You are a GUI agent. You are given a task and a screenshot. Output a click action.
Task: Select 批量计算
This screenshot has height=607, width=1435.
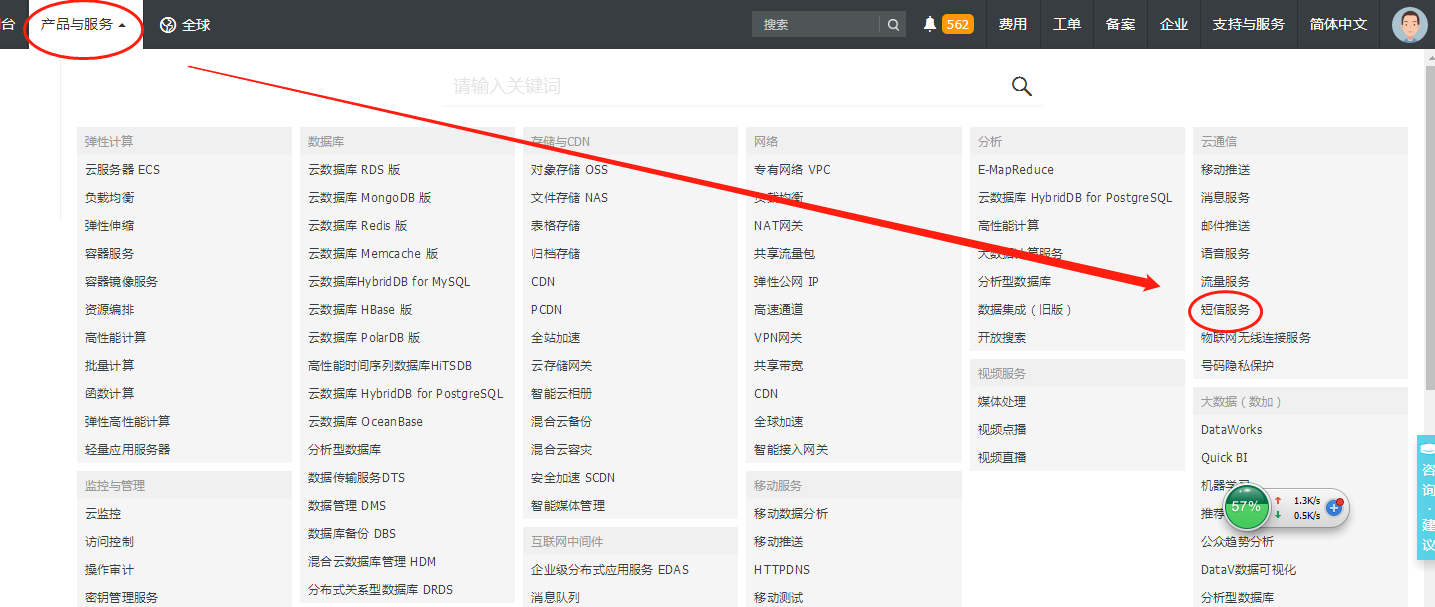coord(109,366)
